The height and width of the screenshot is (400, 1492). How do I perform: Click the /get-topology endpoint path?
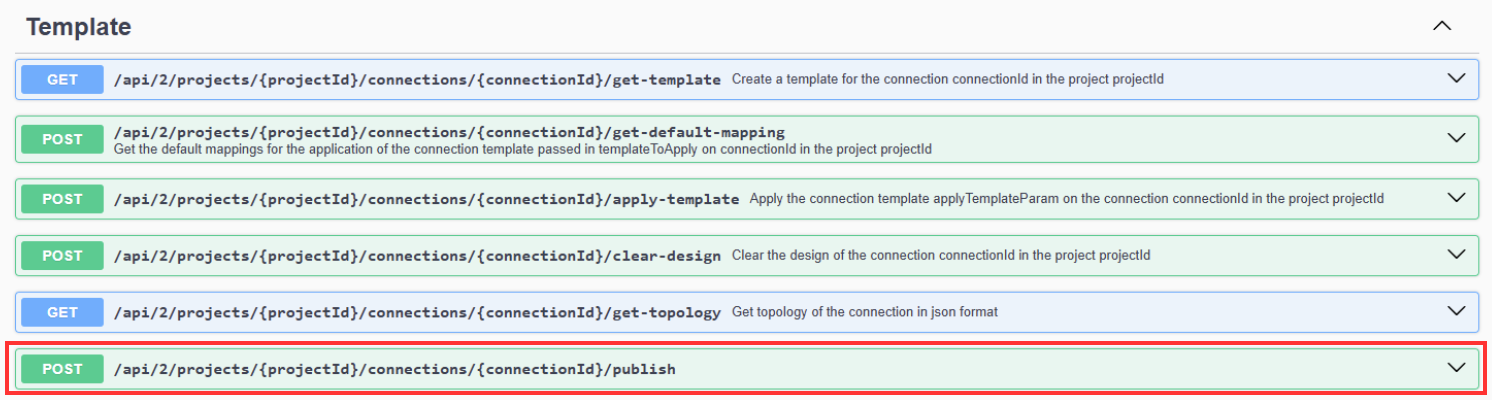point(418,313)
